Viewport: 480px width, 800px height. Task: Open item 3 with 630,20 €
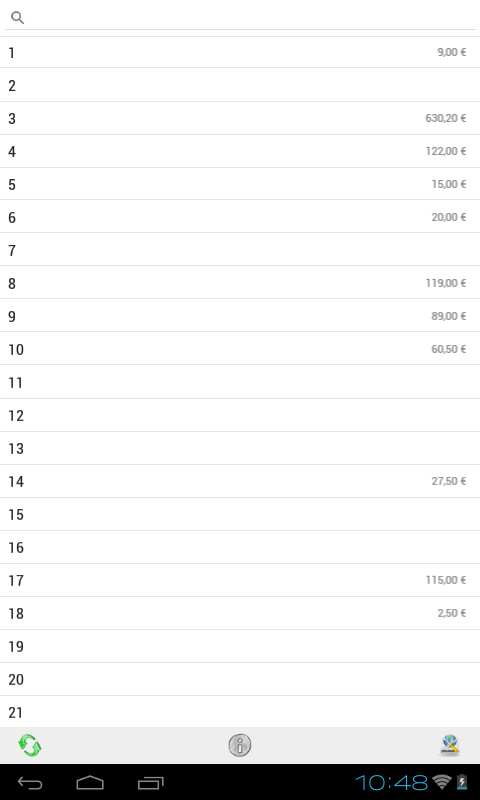click(x=240, y=118)
